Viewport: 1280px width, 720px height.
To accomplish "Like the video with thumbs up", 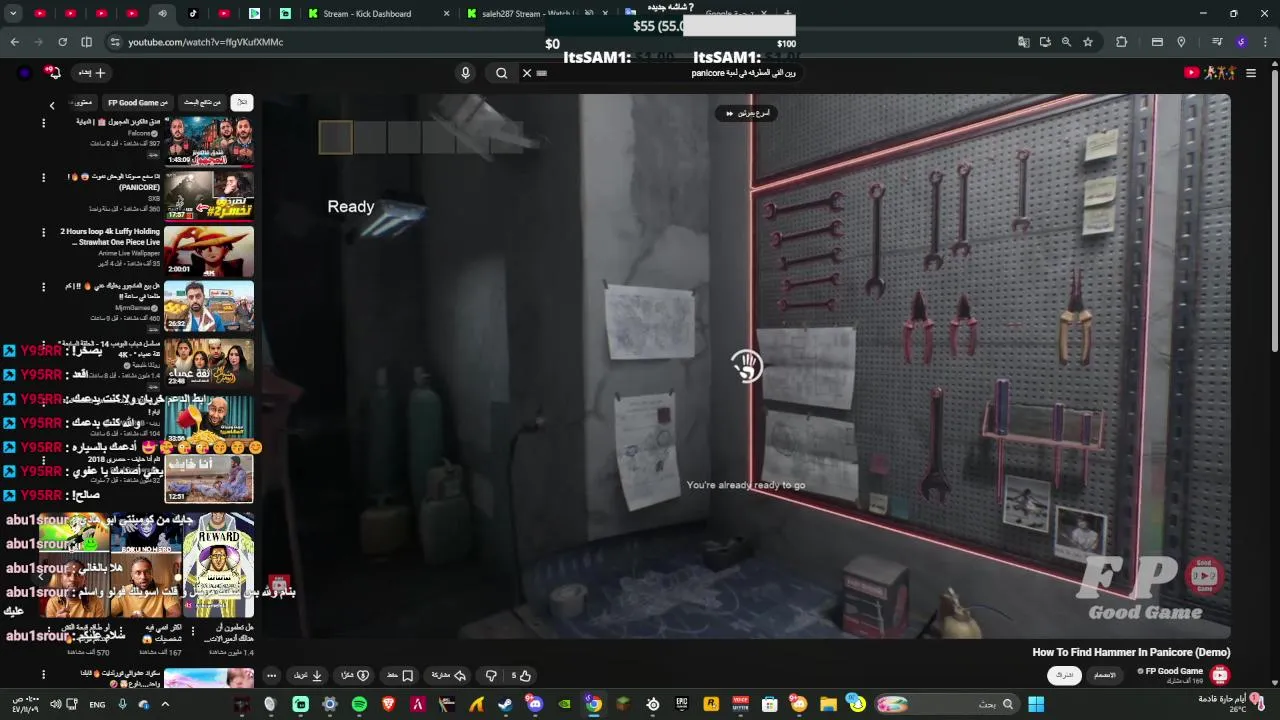I will (x=520, y=675).
